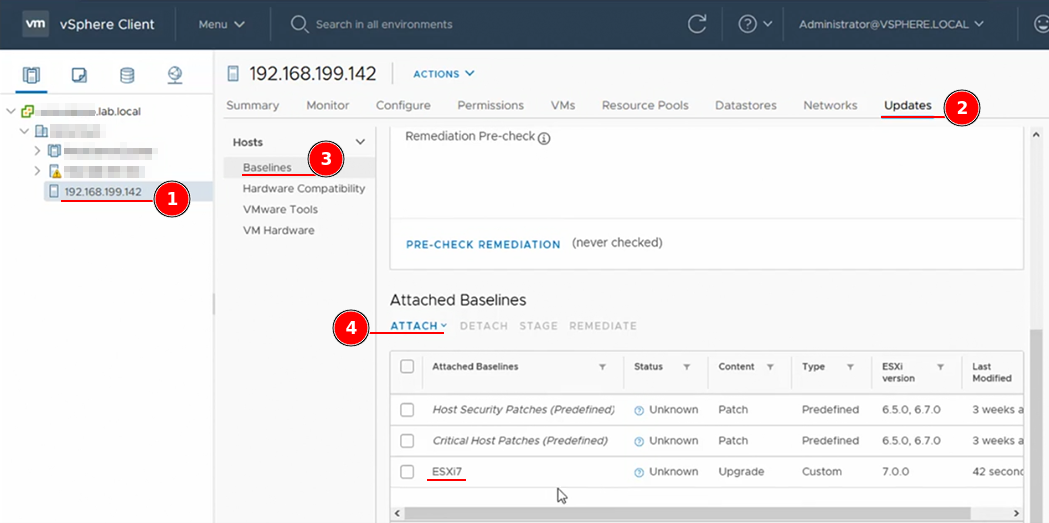Click Unknown status icon in Host Security row
Screen dimensions: 1049x523
click(x=639, y=411)
